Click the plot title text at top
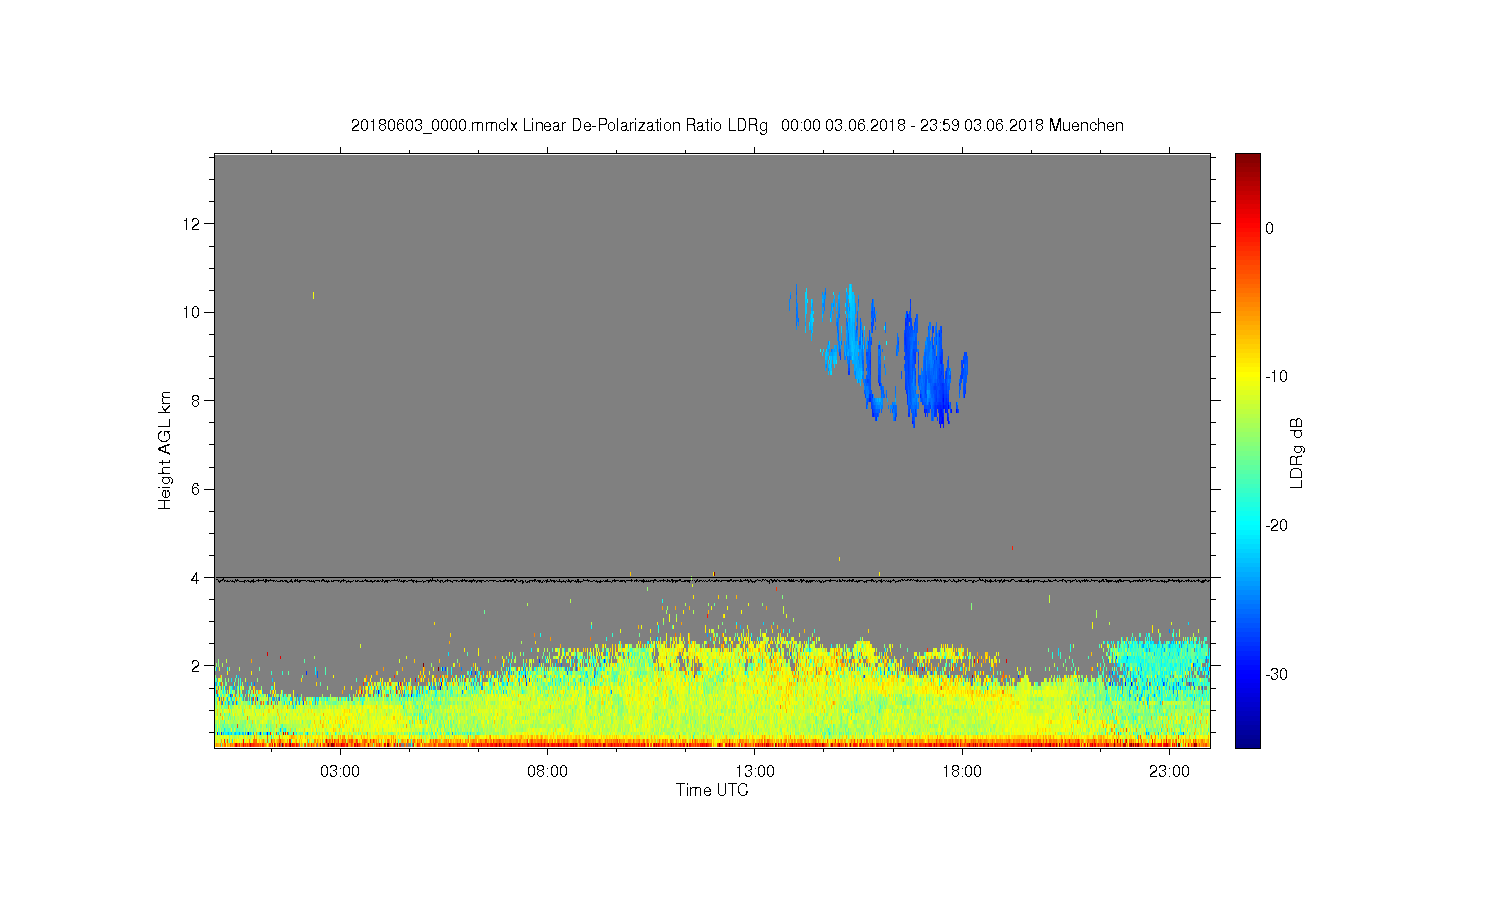Viewport: 1500px width, 900px height. [x=737, y=126]
